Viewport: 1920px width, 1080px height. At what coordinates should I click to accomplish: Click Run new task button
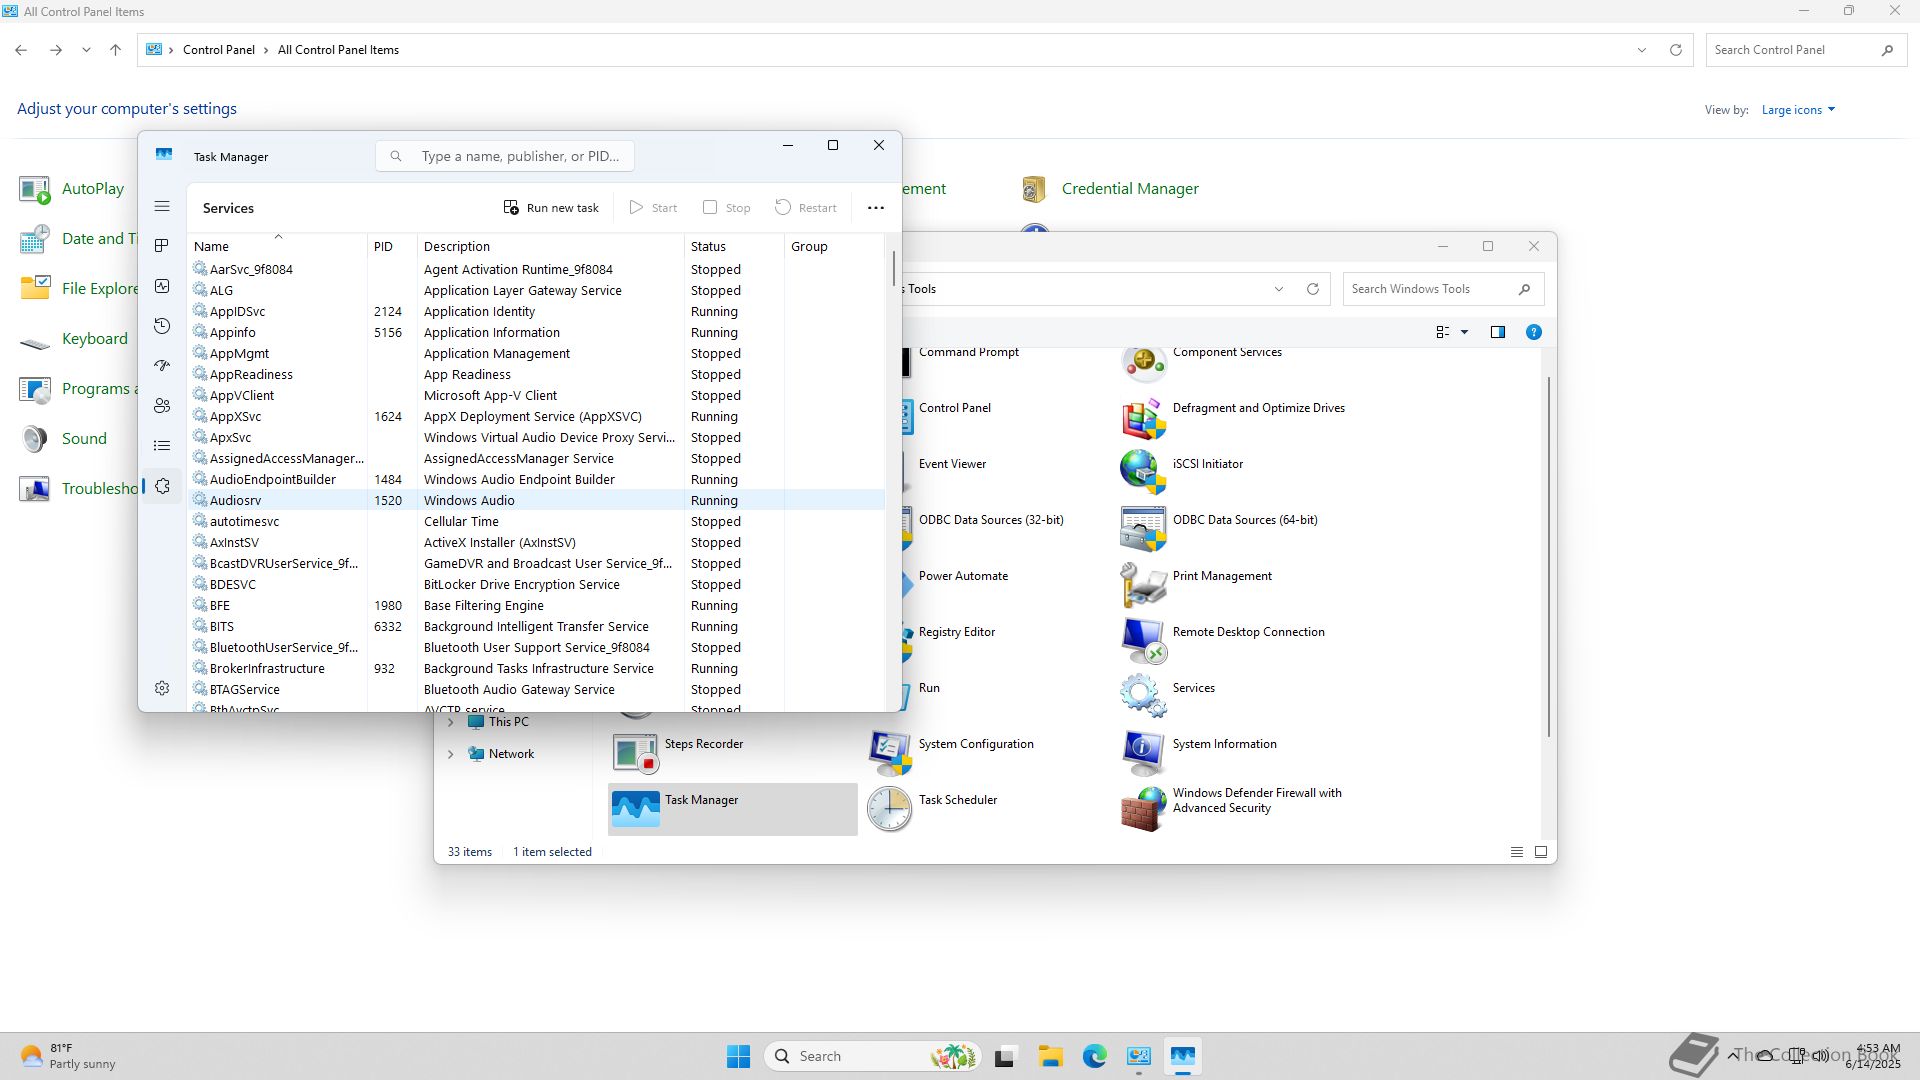click(551, 208)
